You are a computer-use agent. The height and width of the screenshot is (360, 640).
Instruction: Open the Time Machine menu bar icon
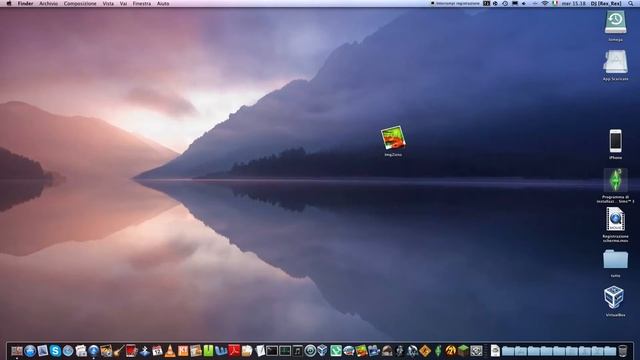click(x=505, y=3)
